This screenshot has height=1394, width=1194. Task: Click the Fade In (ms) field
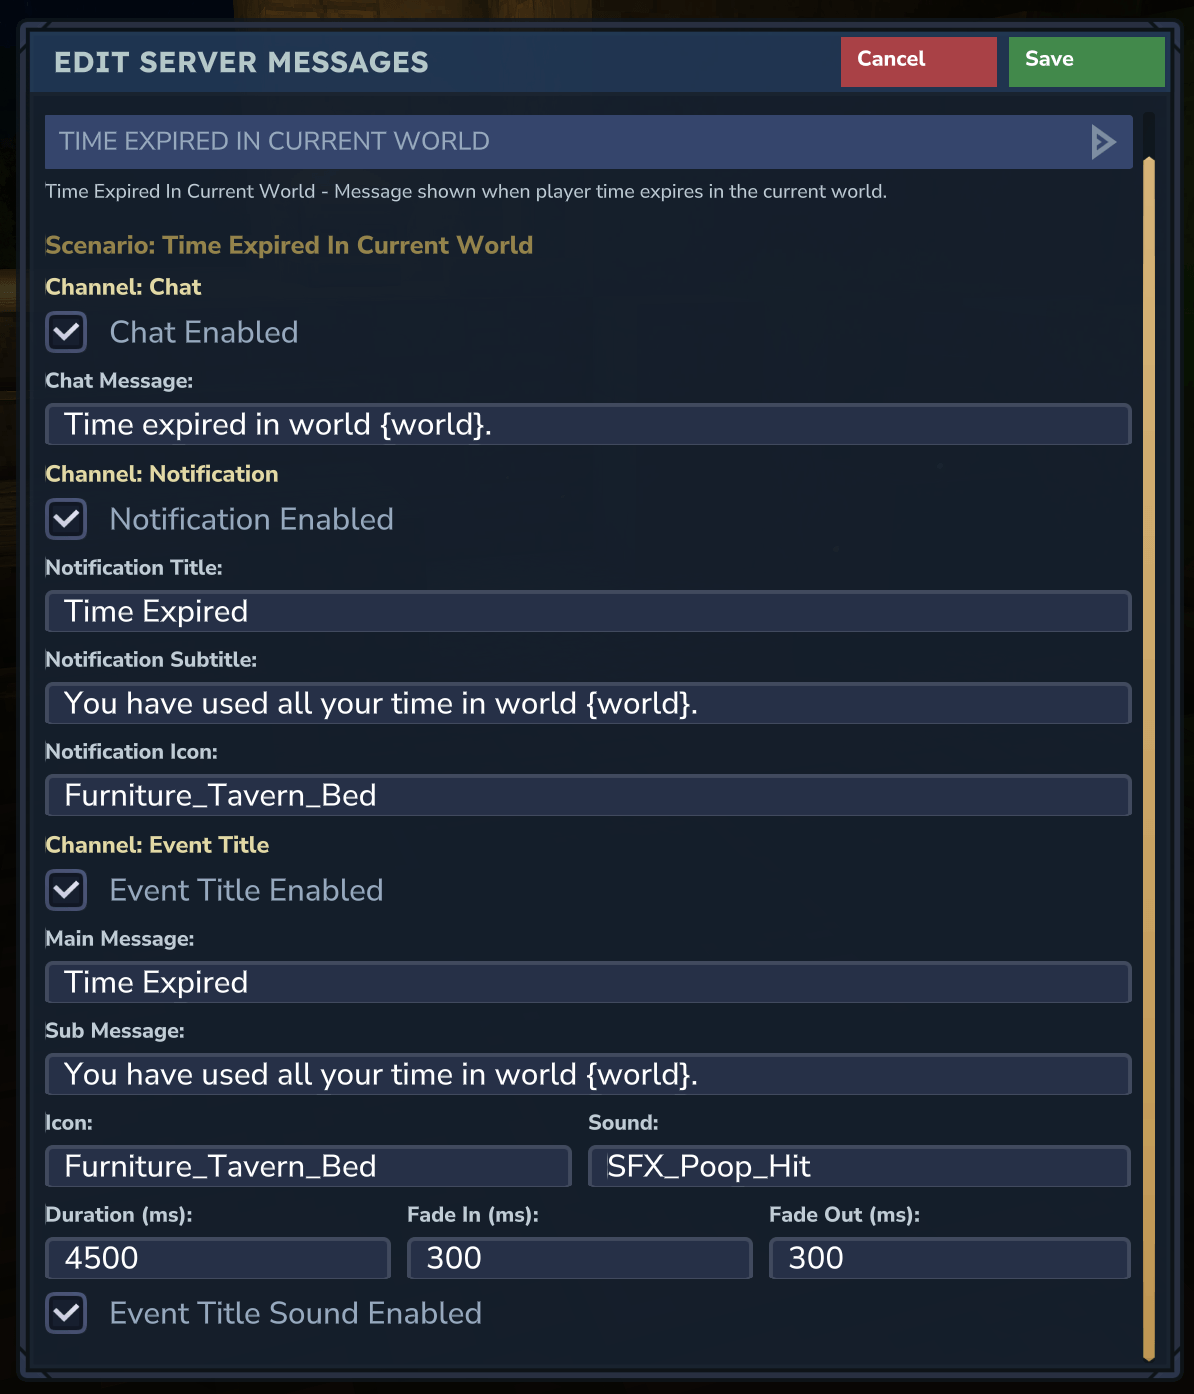(579, 1259)
